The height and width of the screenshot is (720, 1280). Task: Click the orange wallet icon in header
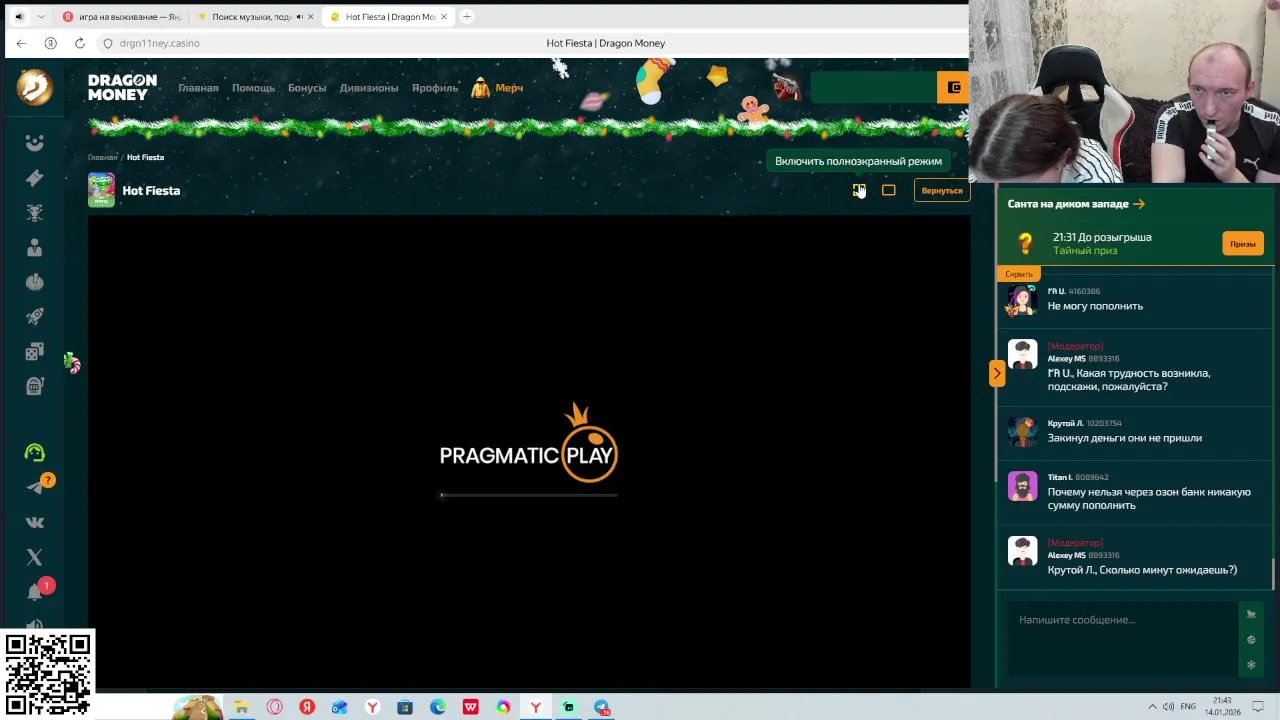tap(954, 88)
